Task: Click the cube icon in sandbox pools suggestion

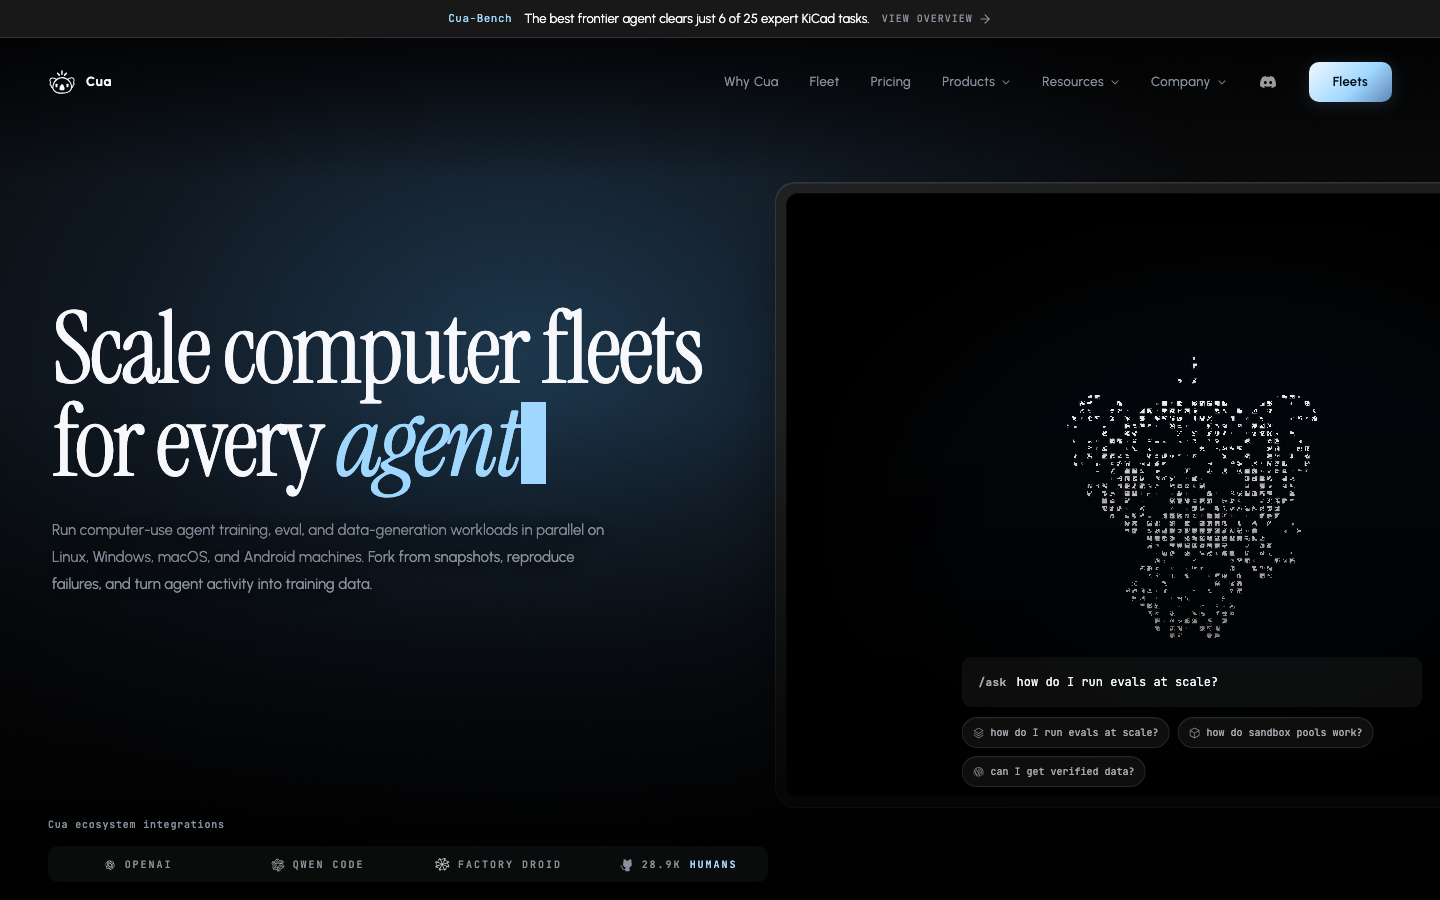Action: point(1194,733)
